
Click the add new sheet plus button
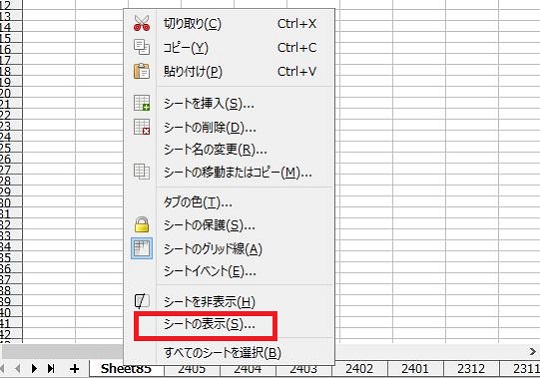[74, 369]
